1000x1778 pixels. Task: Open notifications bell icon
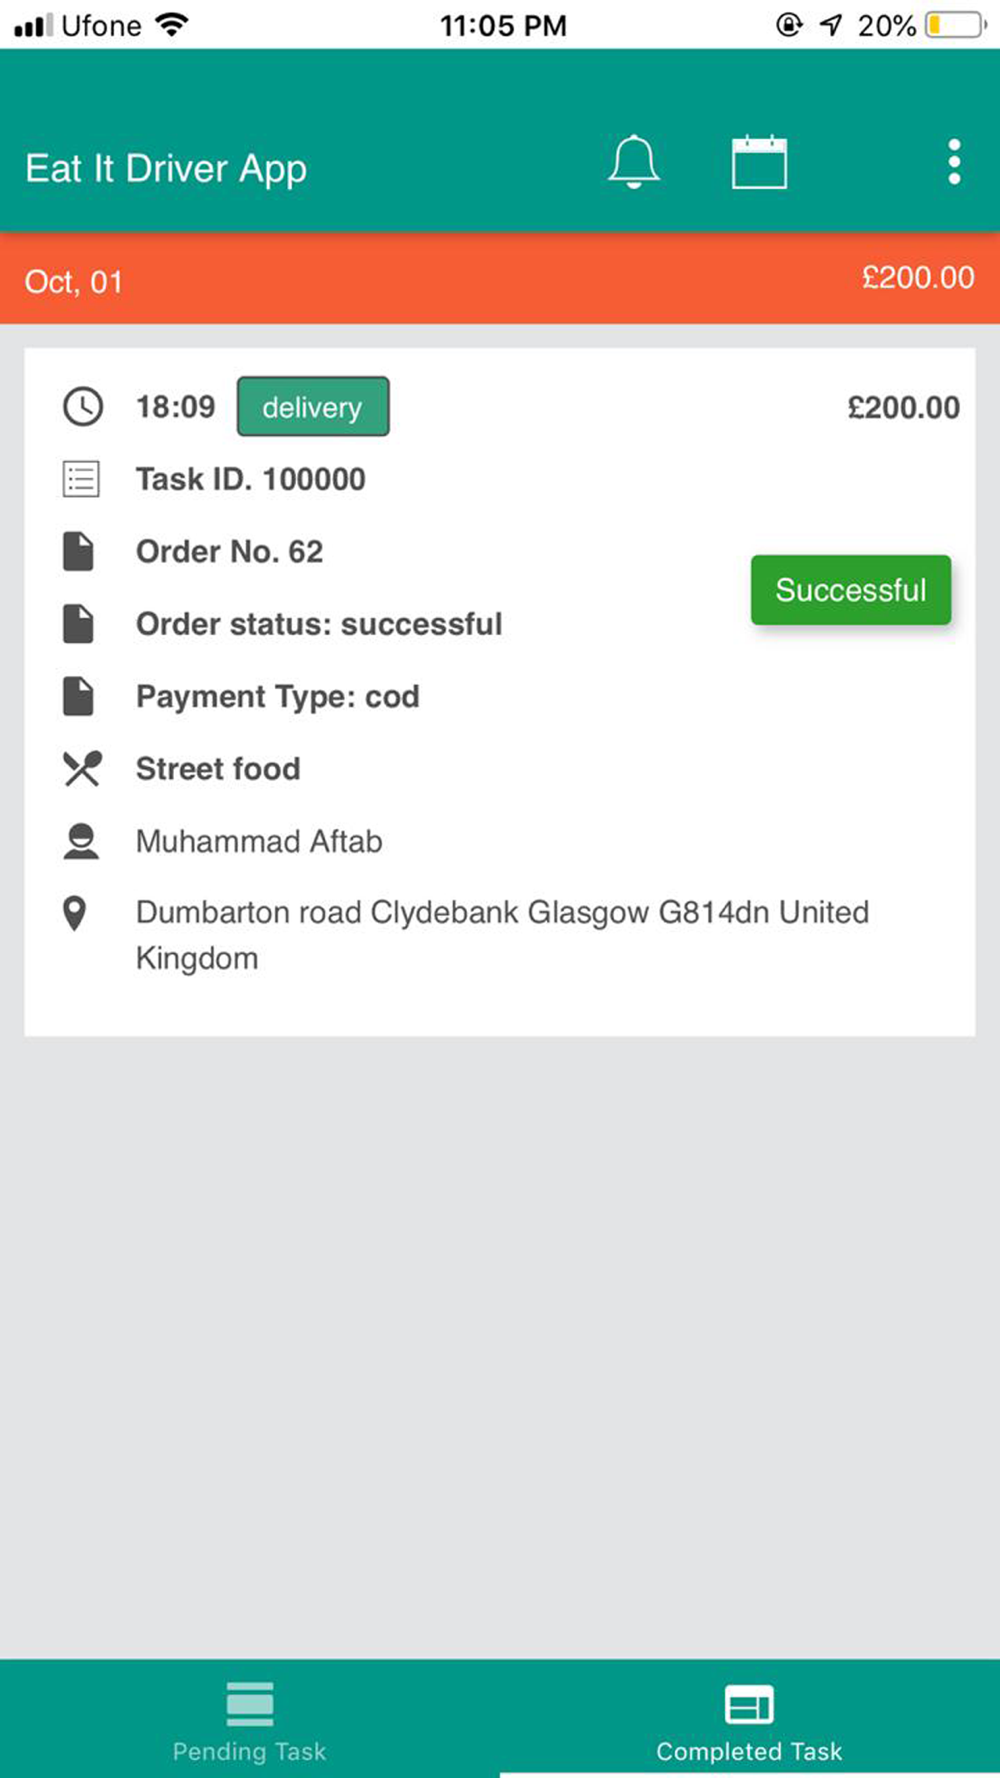(634, 162)
